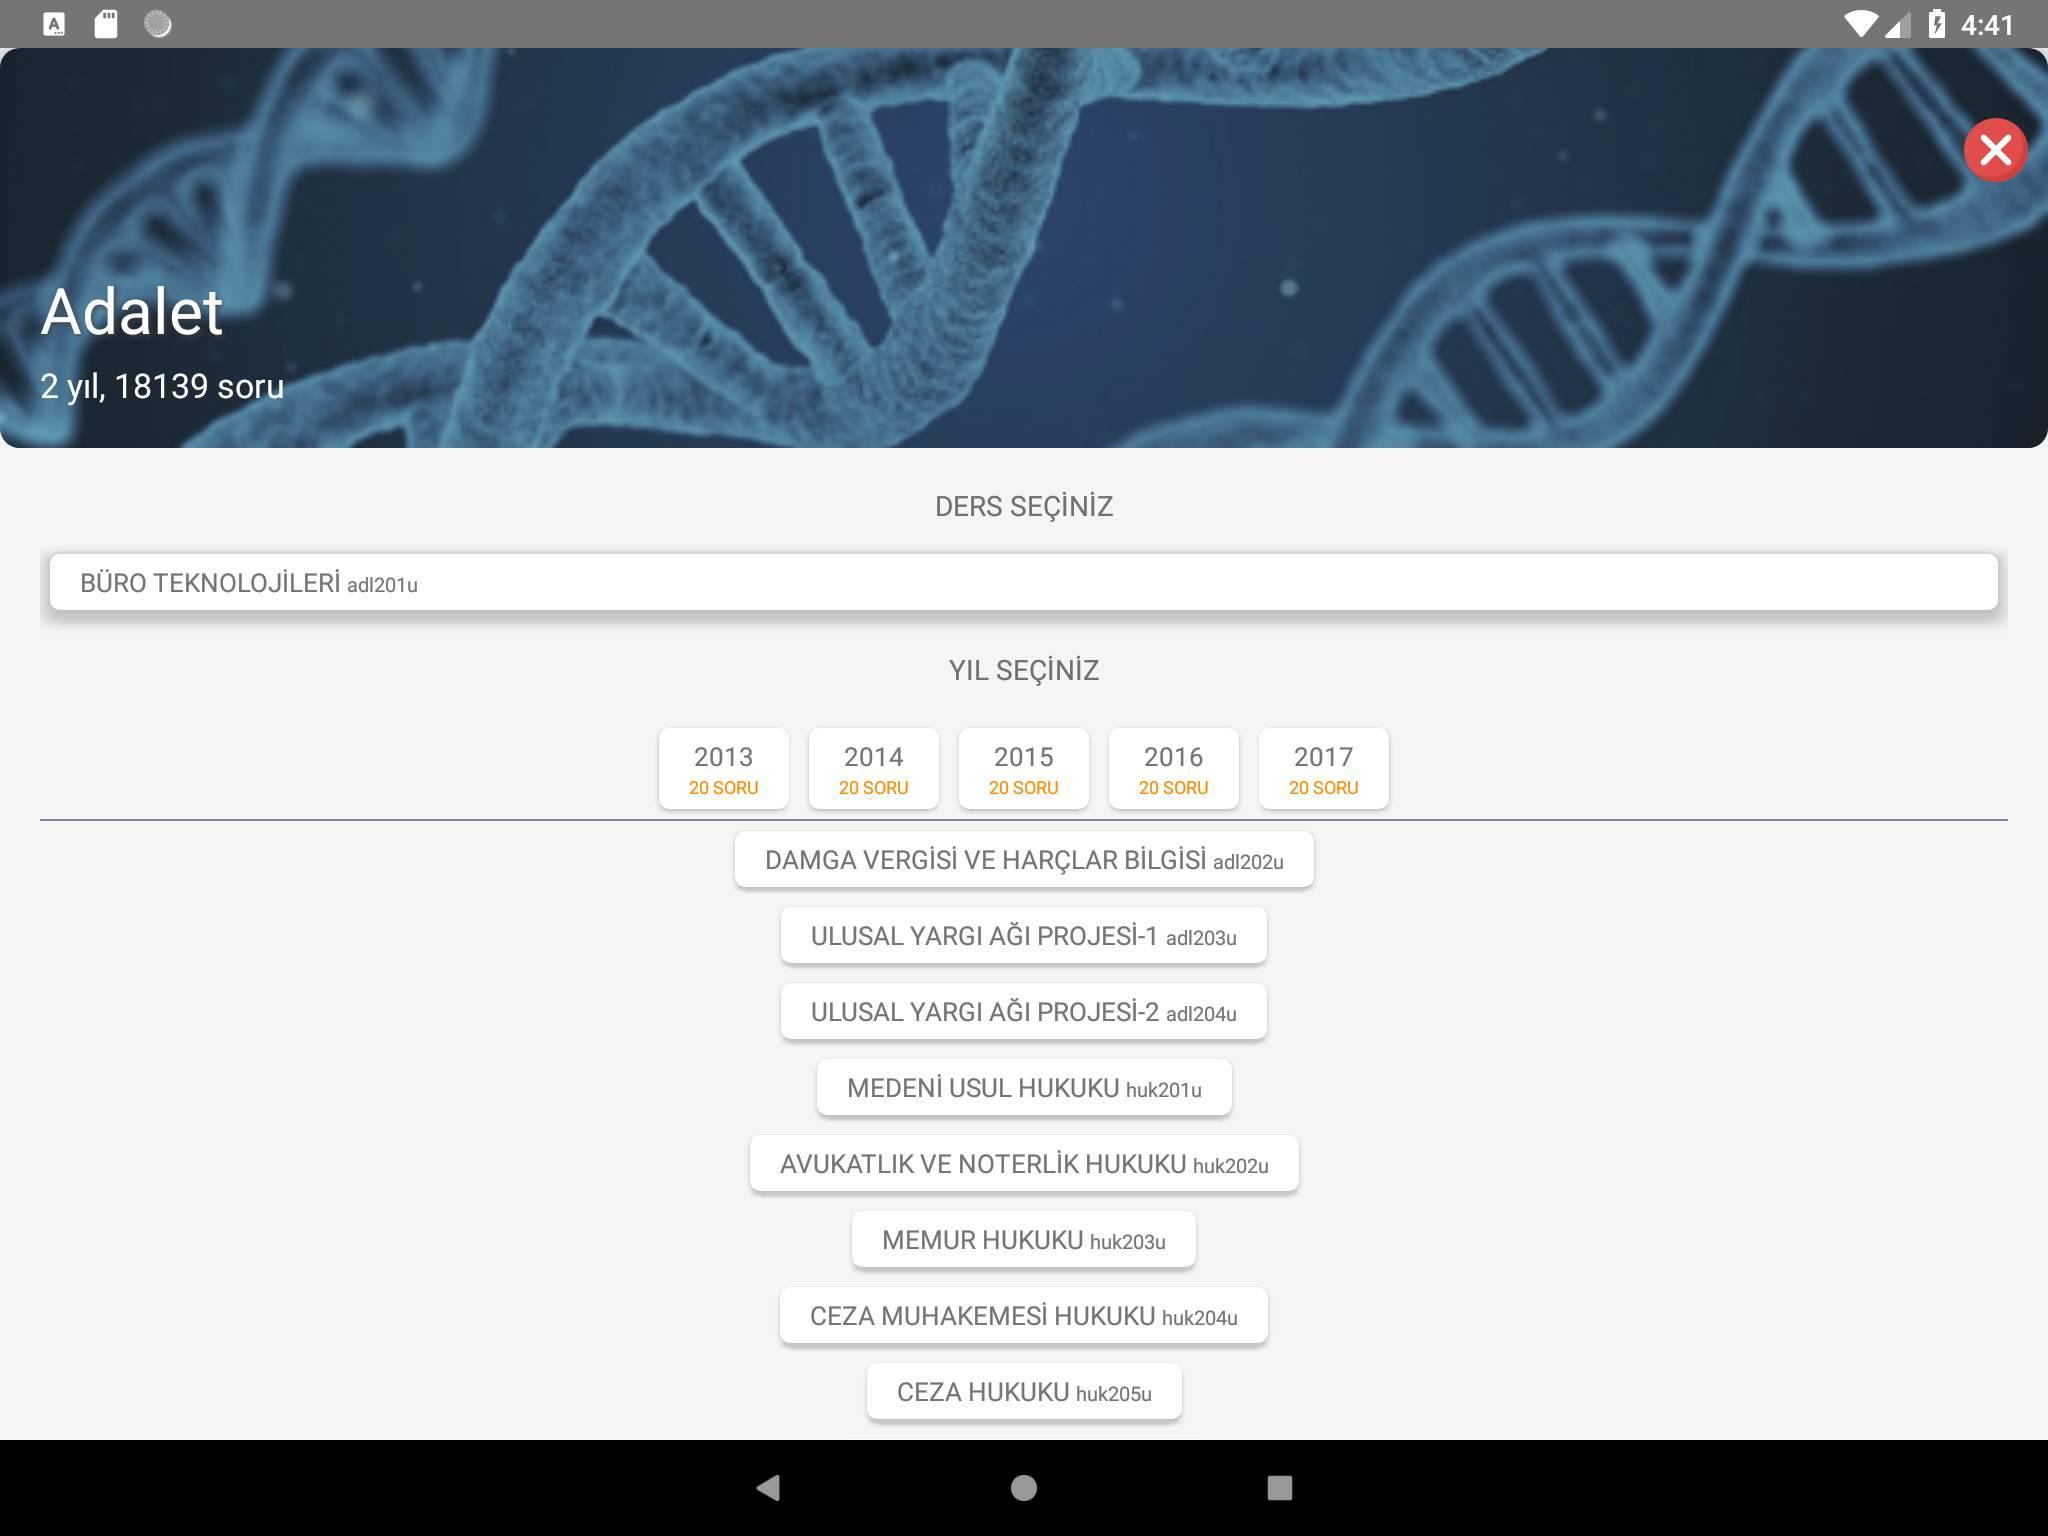The image size is (2048, 1536).
Task: Choose year 2013 with 20 soru
Action: click(724, 769)
